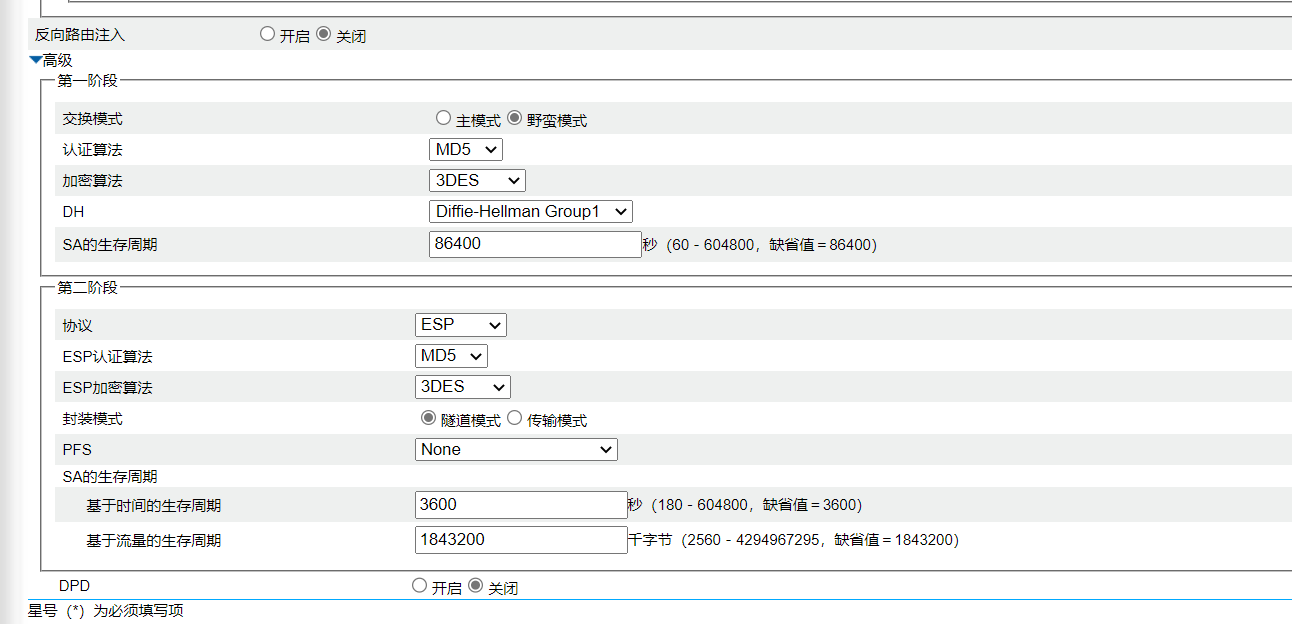Select 关闭 for DPD

pyautogui.click(x=476, y=586)
